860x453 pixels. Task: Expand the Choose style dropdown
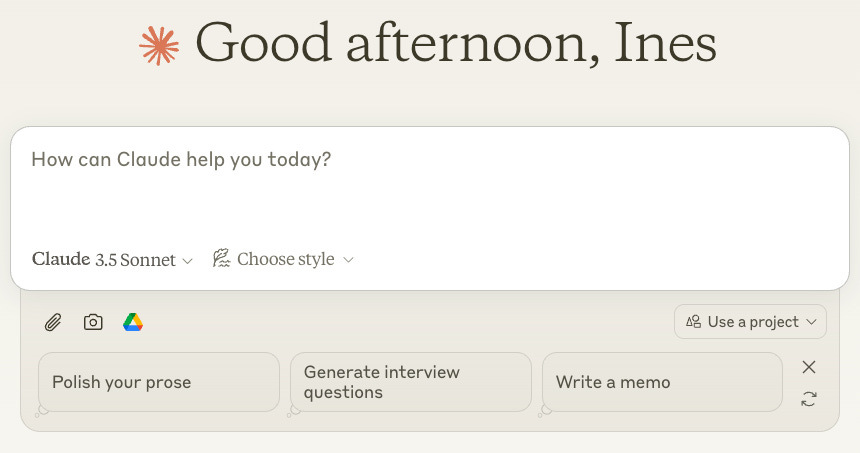tap(284, 259)
